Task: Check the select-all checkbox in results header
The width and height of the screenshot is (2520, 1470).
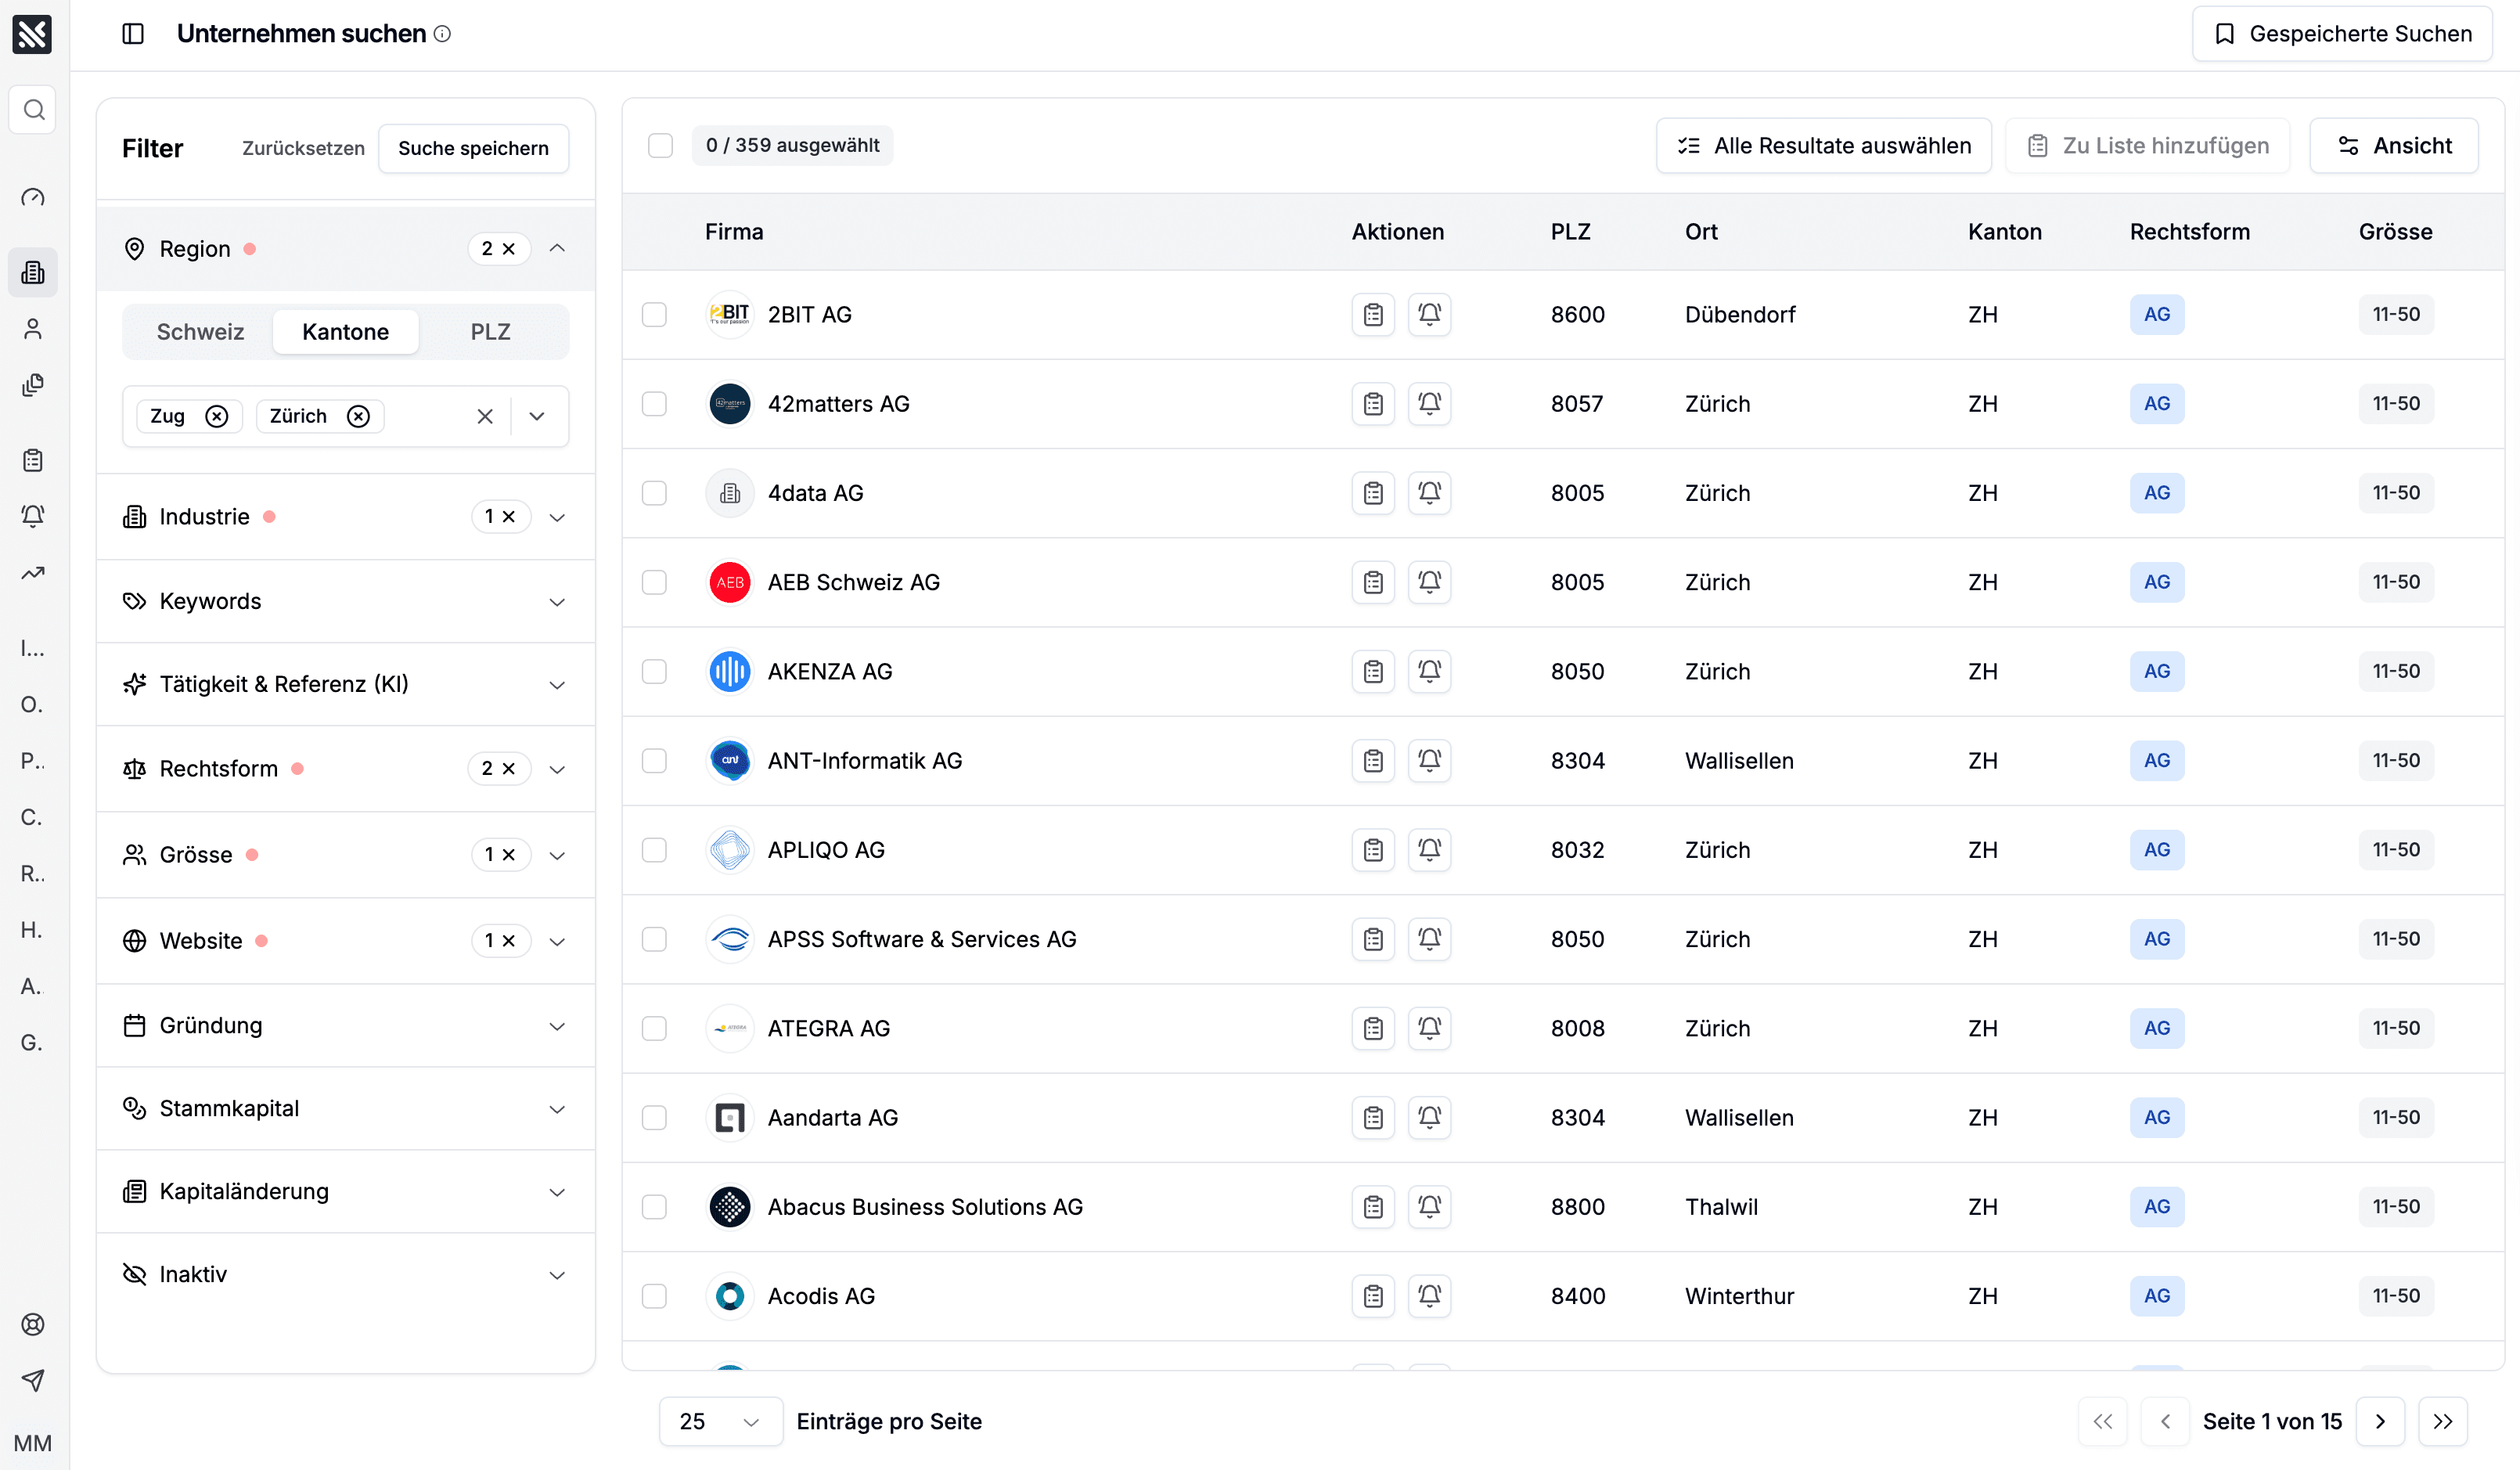Action: (660, 146)
